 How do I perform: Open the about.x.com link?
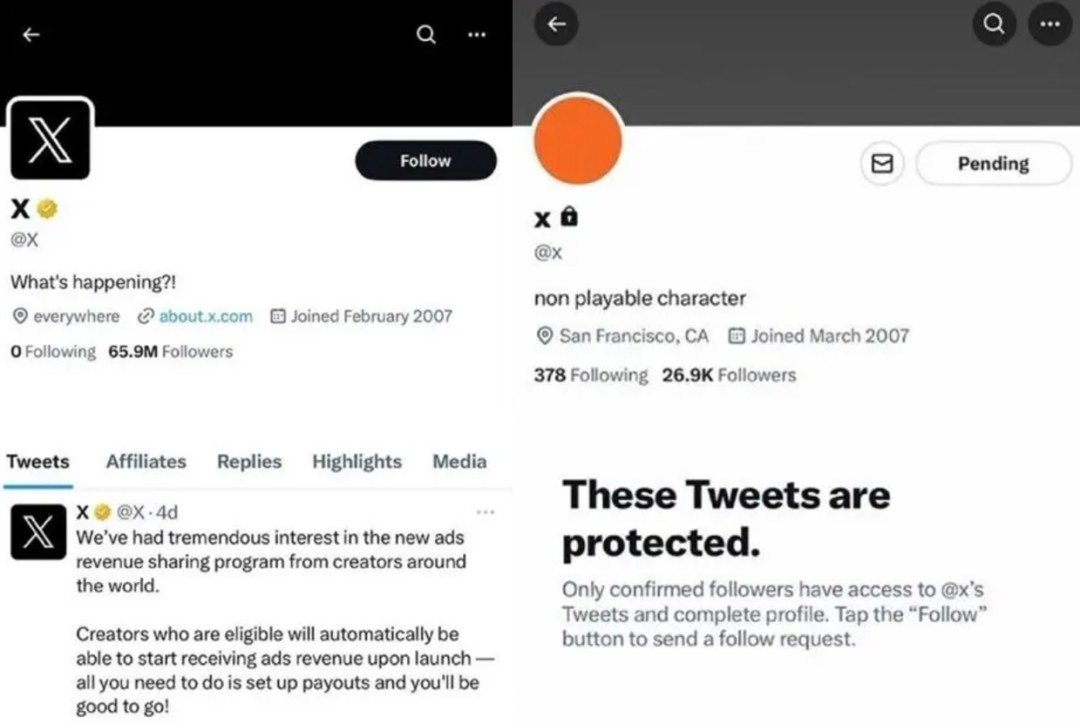205,316
